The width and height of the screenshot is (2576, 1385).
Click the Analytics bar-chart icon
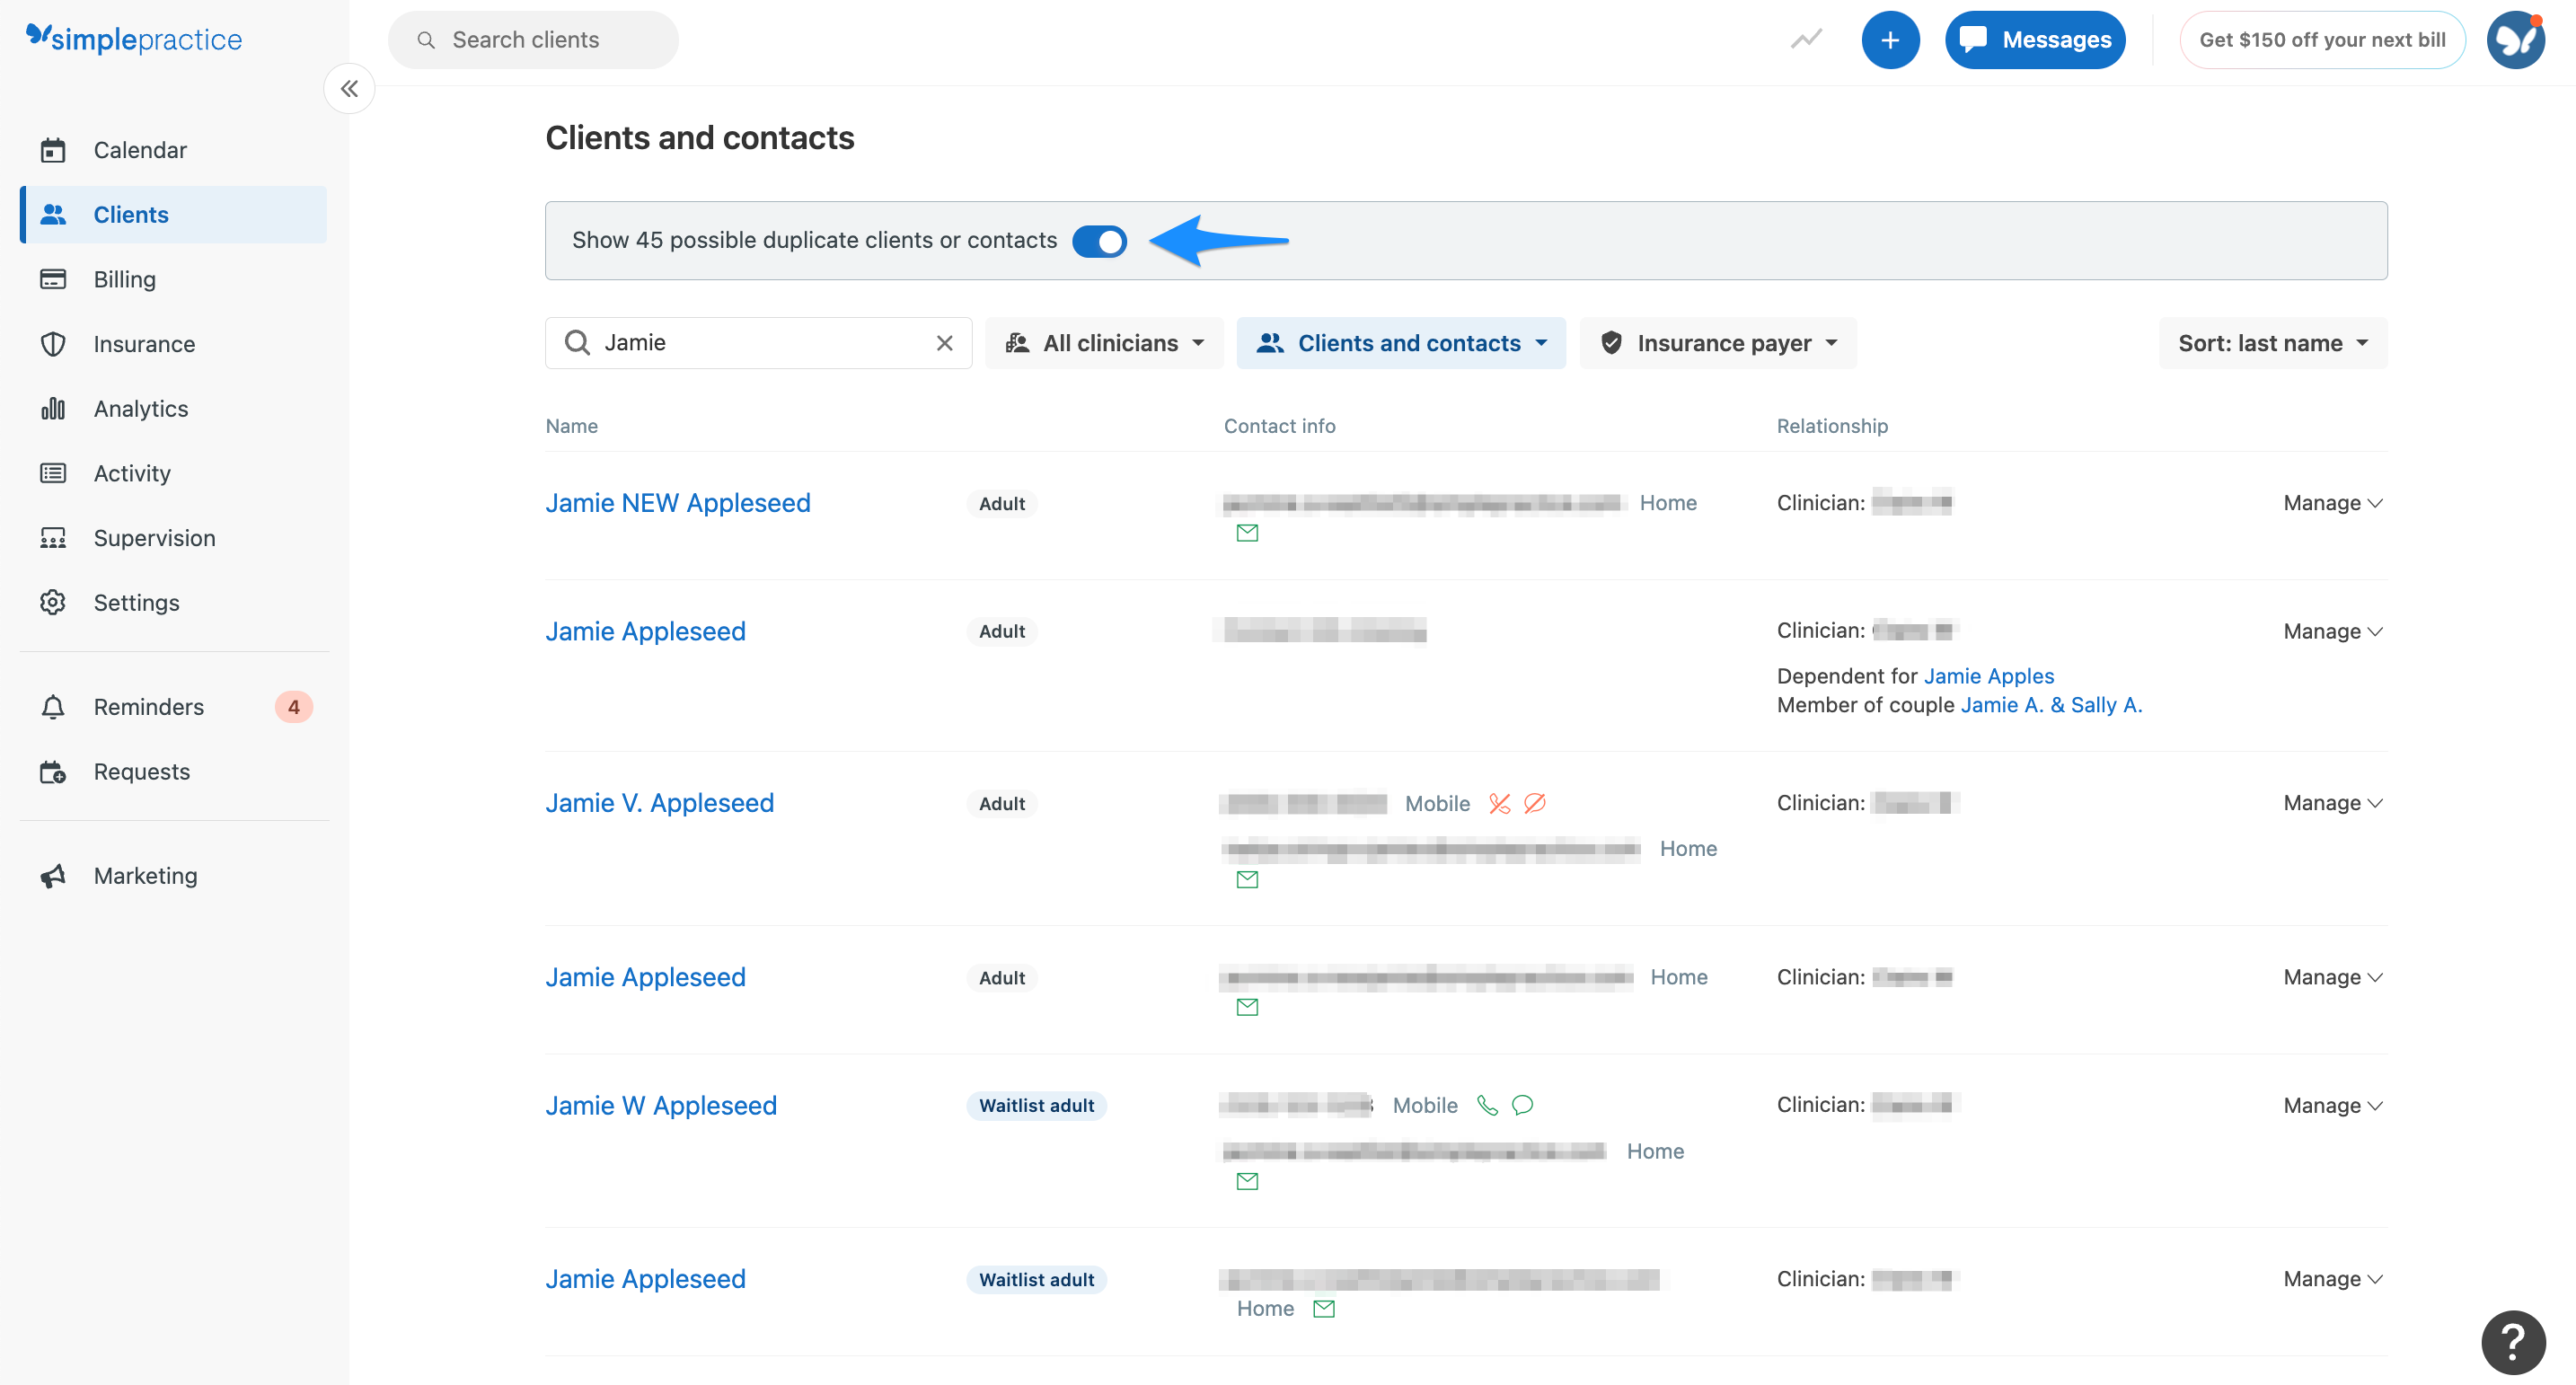(53, 408)
